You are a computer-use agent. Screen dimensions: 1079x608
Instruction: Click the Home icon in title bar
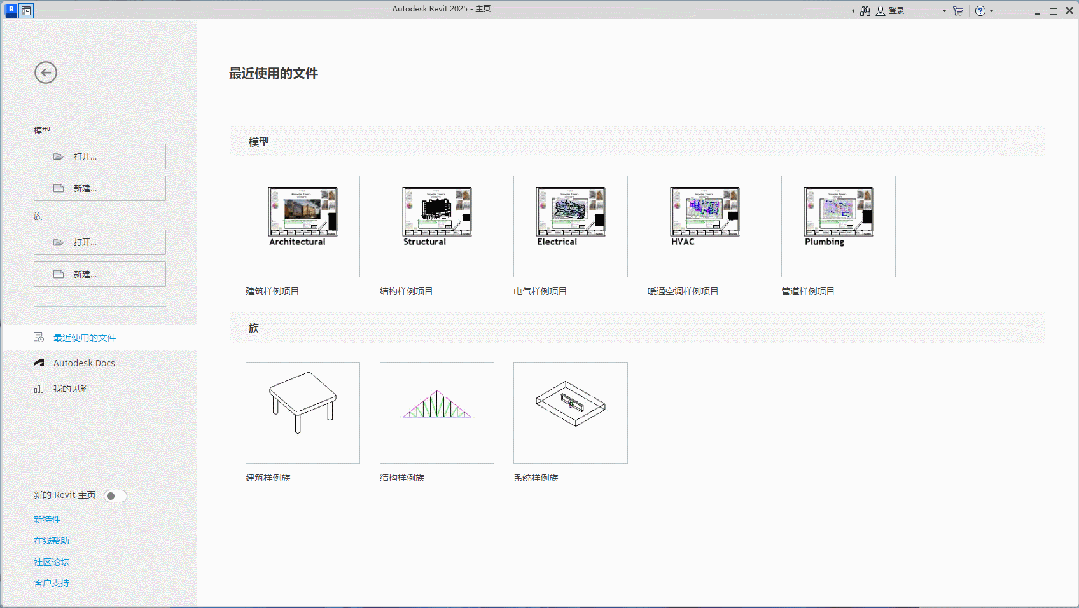[x=26, y=10]
